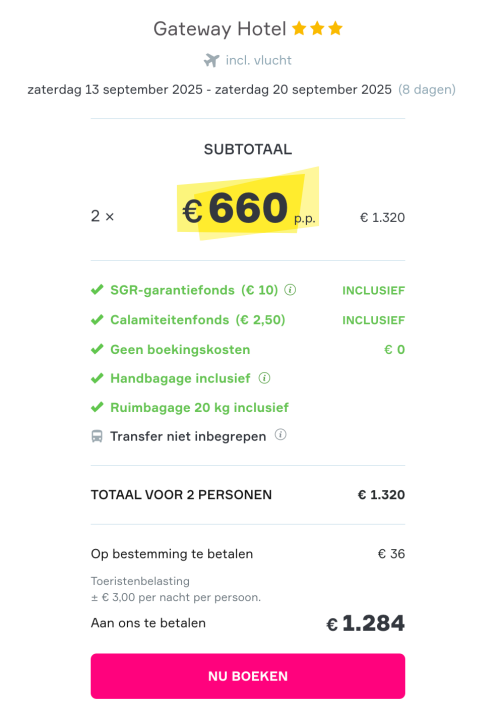Show info for Transfer niet inbegrepen

point(280,435)
